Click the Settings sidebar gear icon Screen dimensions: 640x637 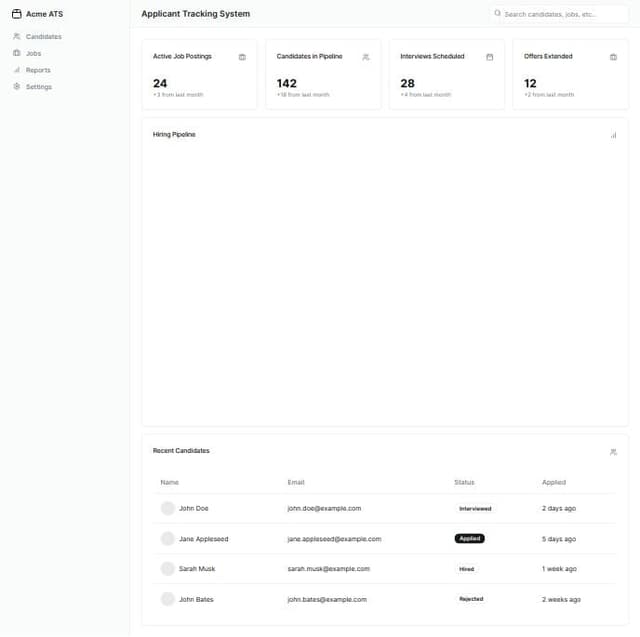17,87
